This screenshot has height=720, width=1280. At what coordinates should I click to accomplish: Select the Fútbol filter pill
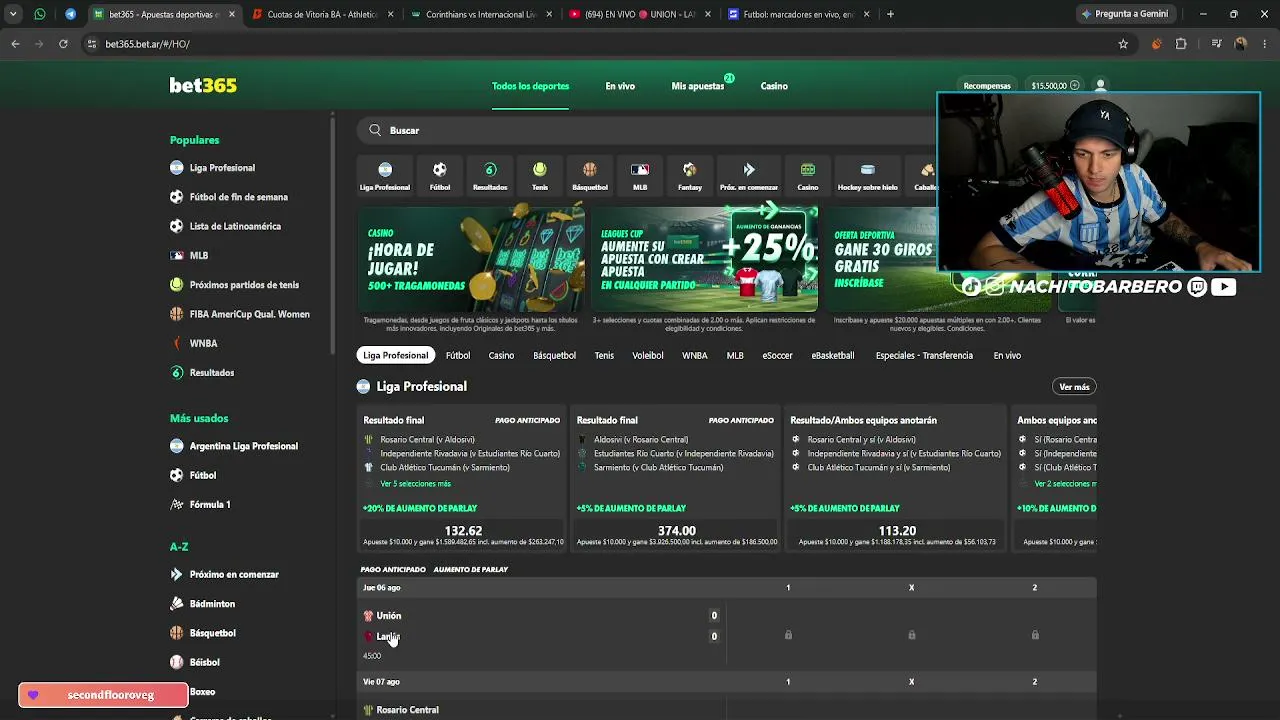[x=458, y=355]
